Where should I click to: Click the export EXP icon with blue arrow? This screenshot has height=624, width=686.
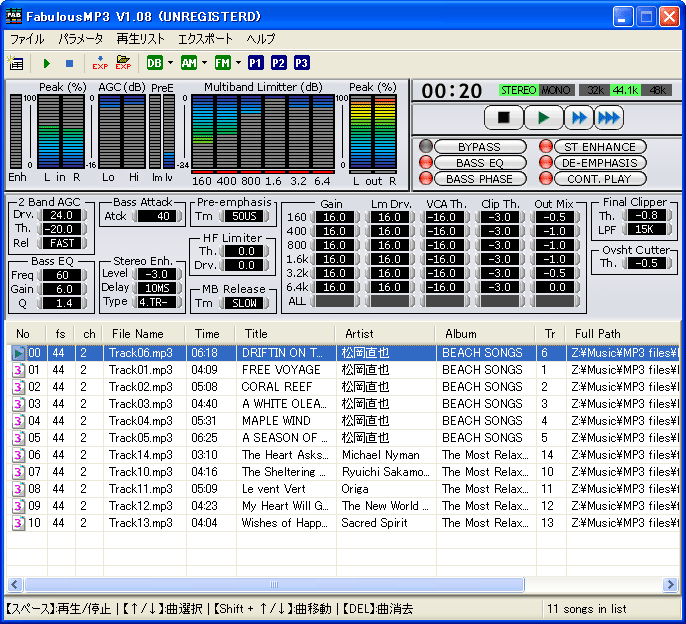pos(100,63)
